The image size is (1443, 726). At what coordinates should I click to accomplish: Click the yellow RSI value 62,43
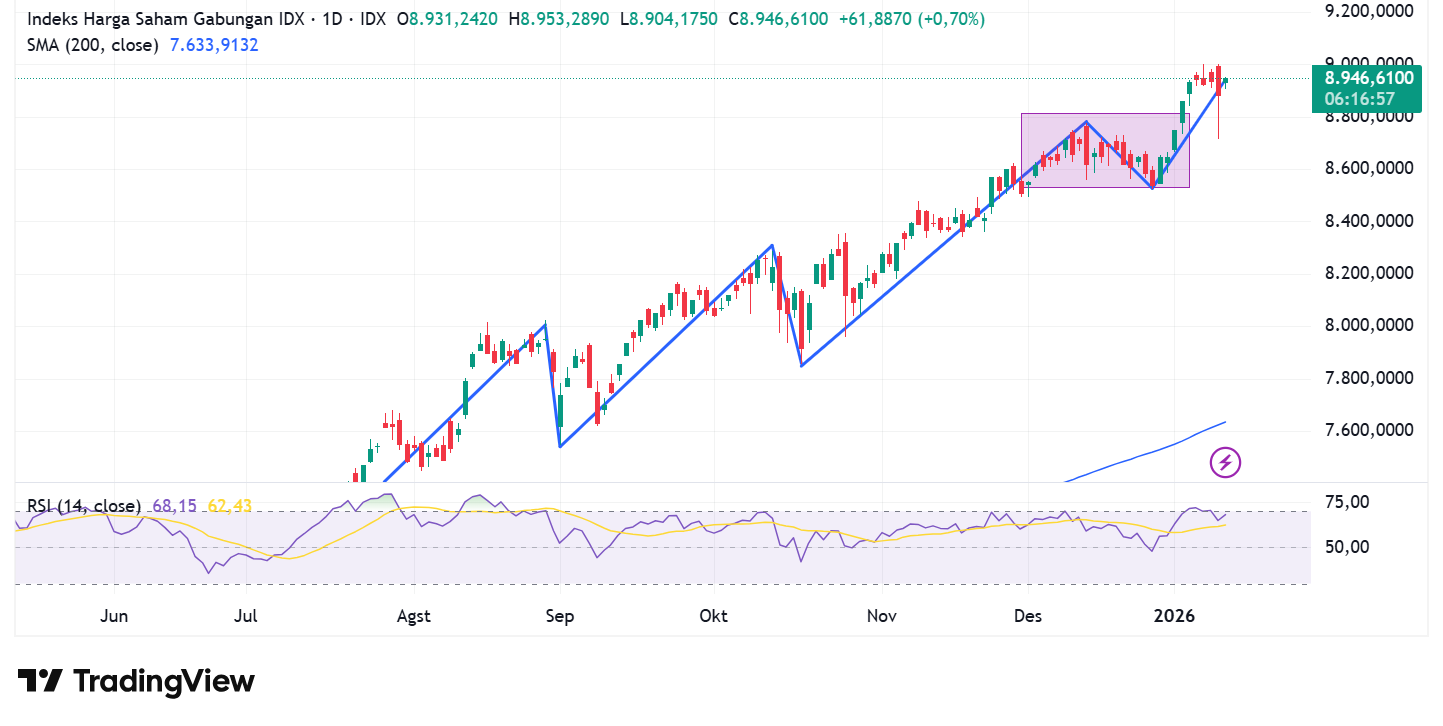(x=229, y=506)
